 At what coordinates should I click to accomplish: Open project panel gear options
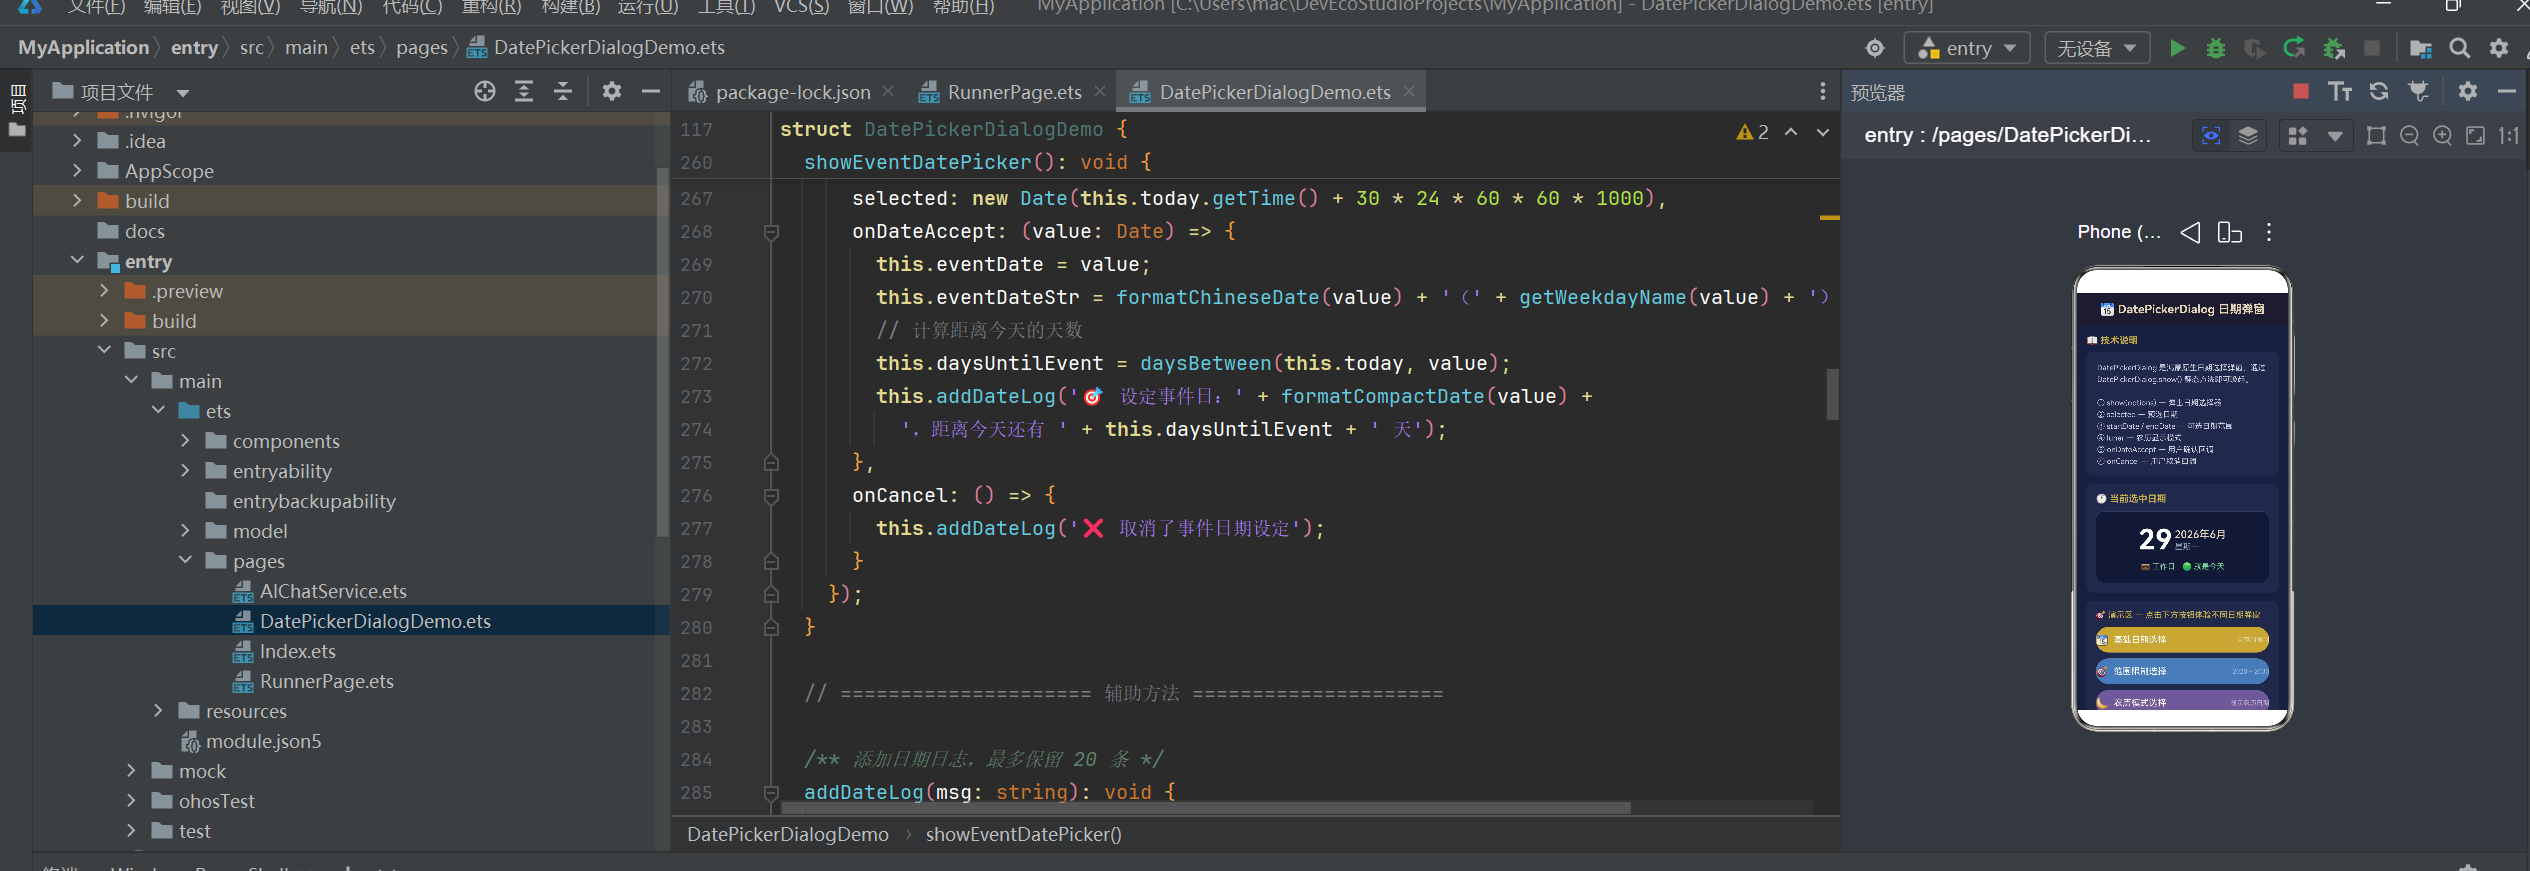(x=612, y=92)
